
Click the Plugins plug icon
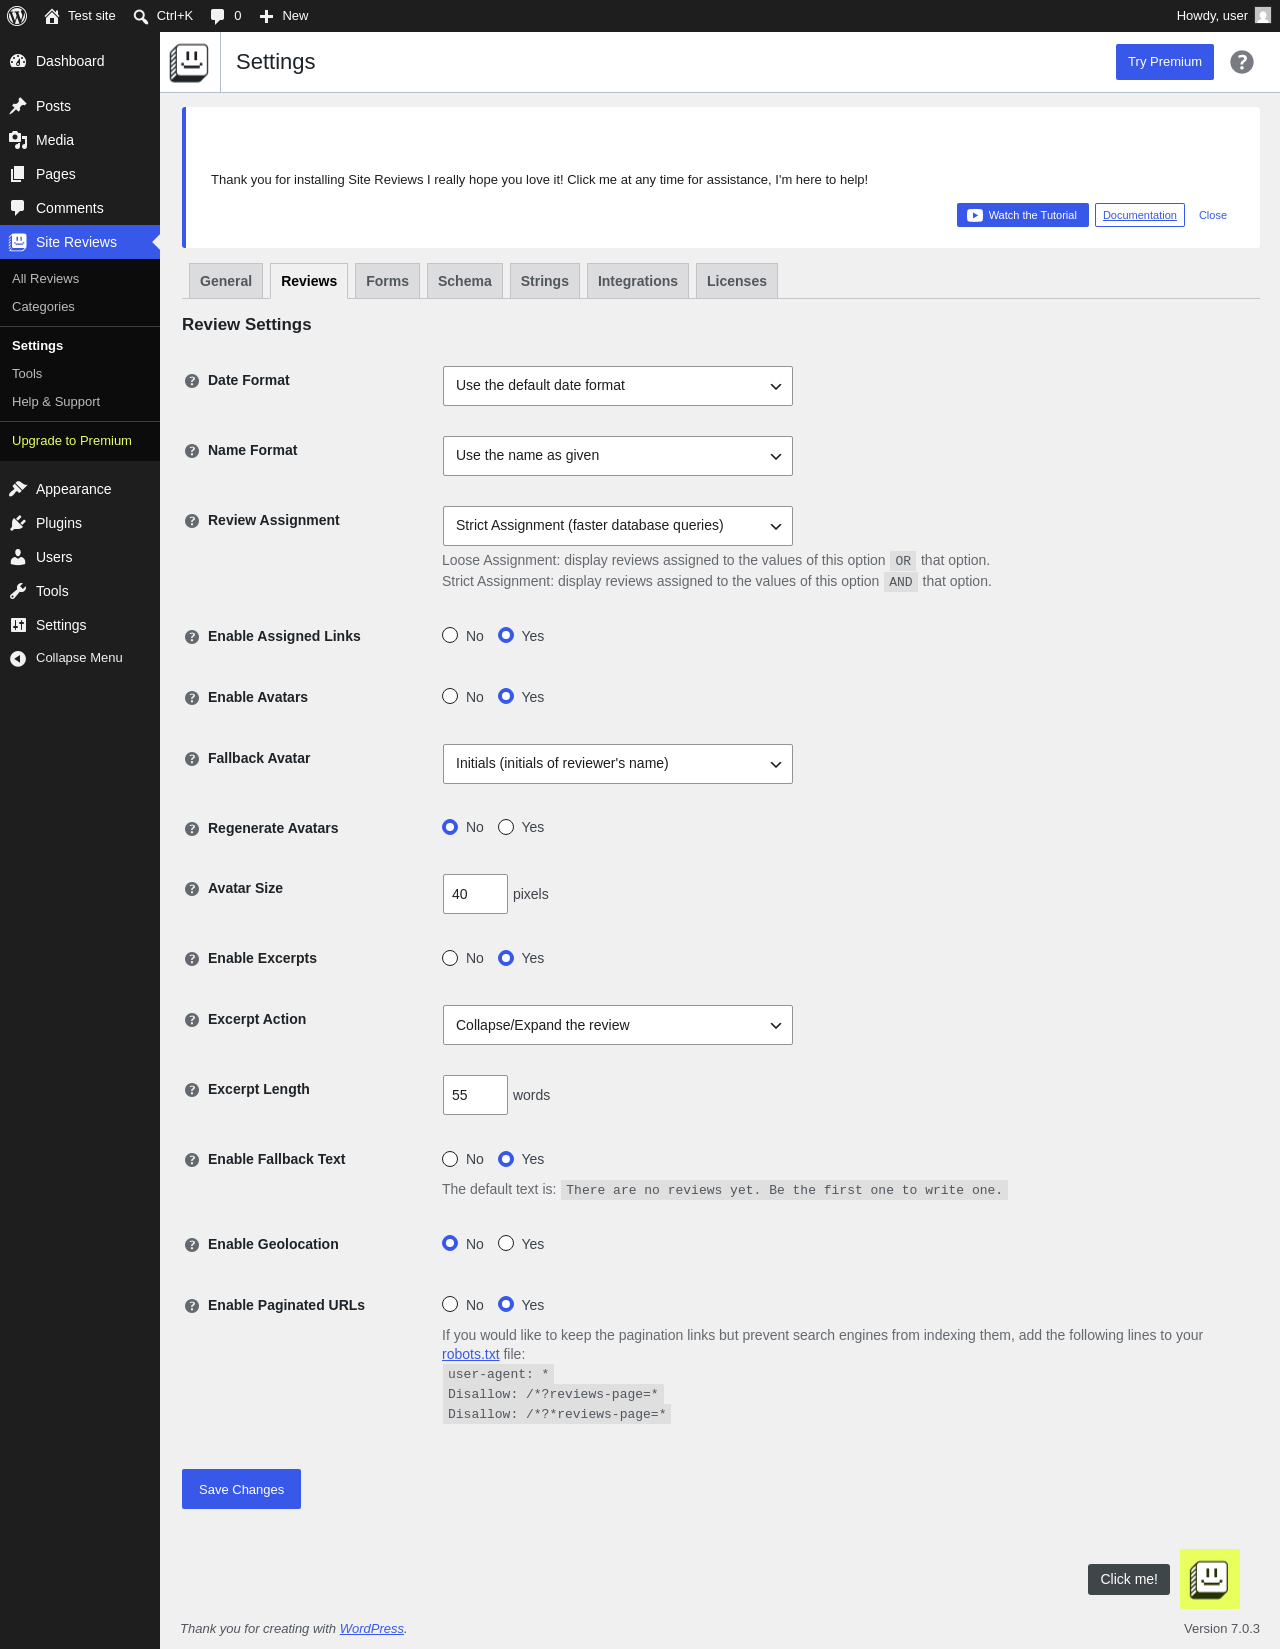pyautogui.click(x=18, y=523)
